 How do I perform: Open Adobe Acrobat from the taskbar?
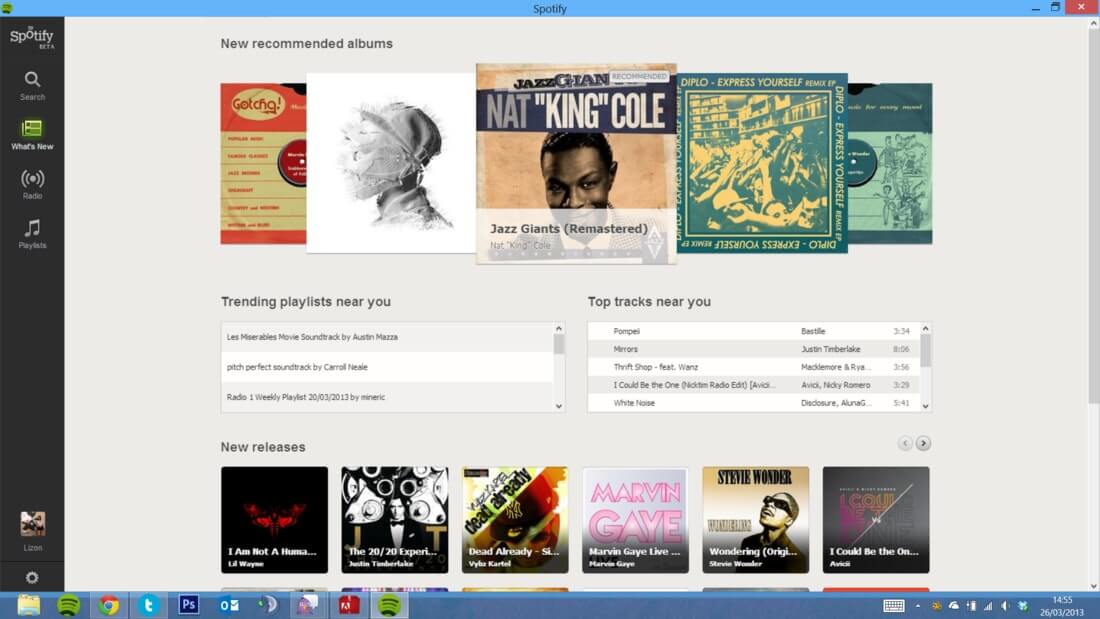349,605
